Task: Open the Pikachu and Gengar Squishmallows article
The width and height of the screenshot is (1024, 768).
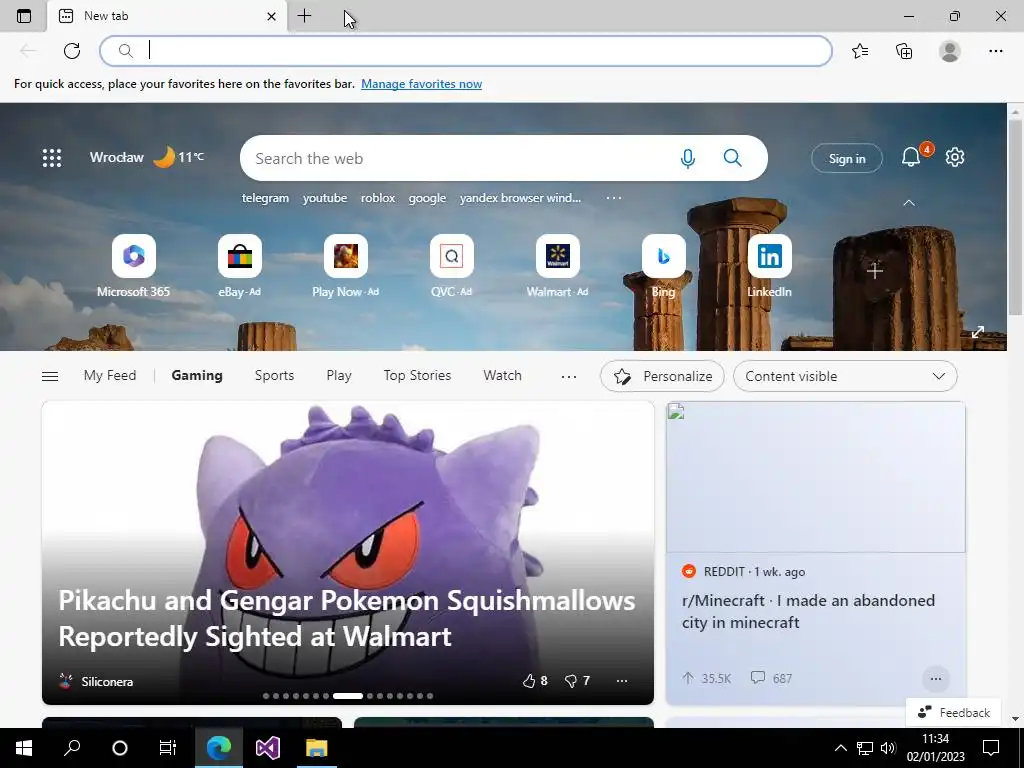Action: (347, 618)
